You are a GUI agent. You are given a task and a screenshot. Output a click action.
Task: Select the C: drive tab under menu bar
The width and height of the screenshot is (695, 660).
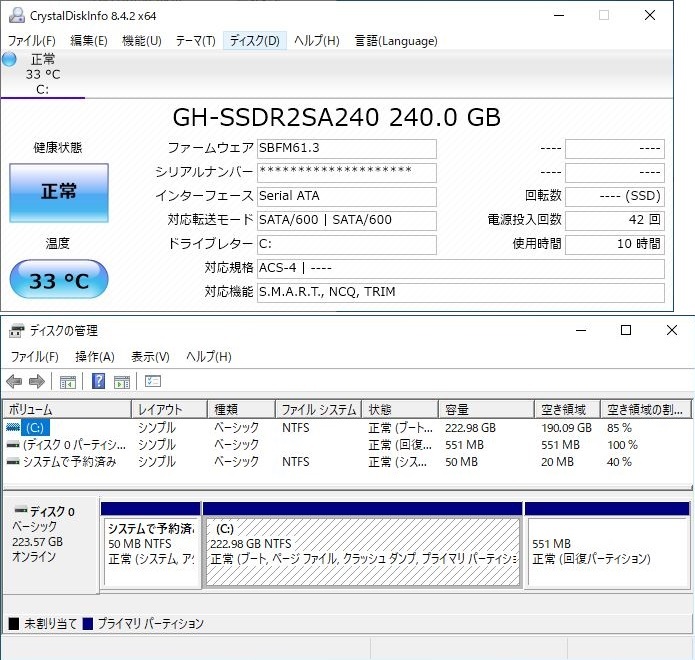click(43, 74)
